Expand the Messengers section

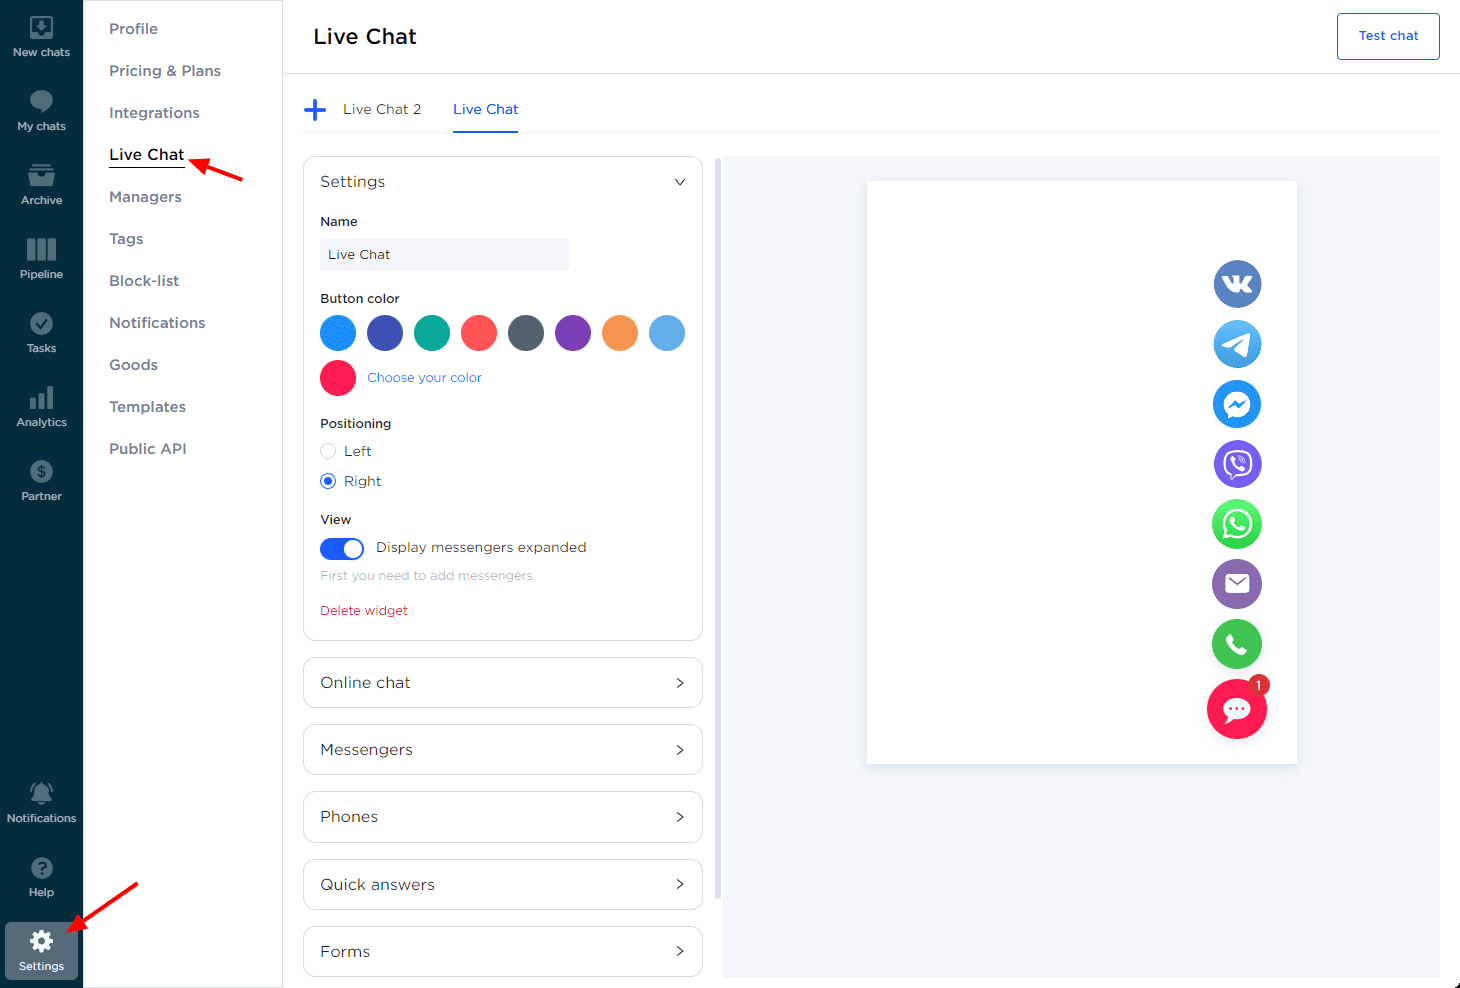point(502,750)
